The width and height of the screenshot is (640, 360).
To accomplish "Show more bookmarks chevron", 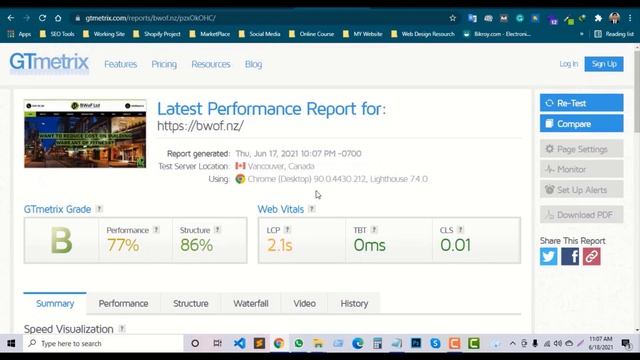I will pyautogui.click(x=582, y=34).
